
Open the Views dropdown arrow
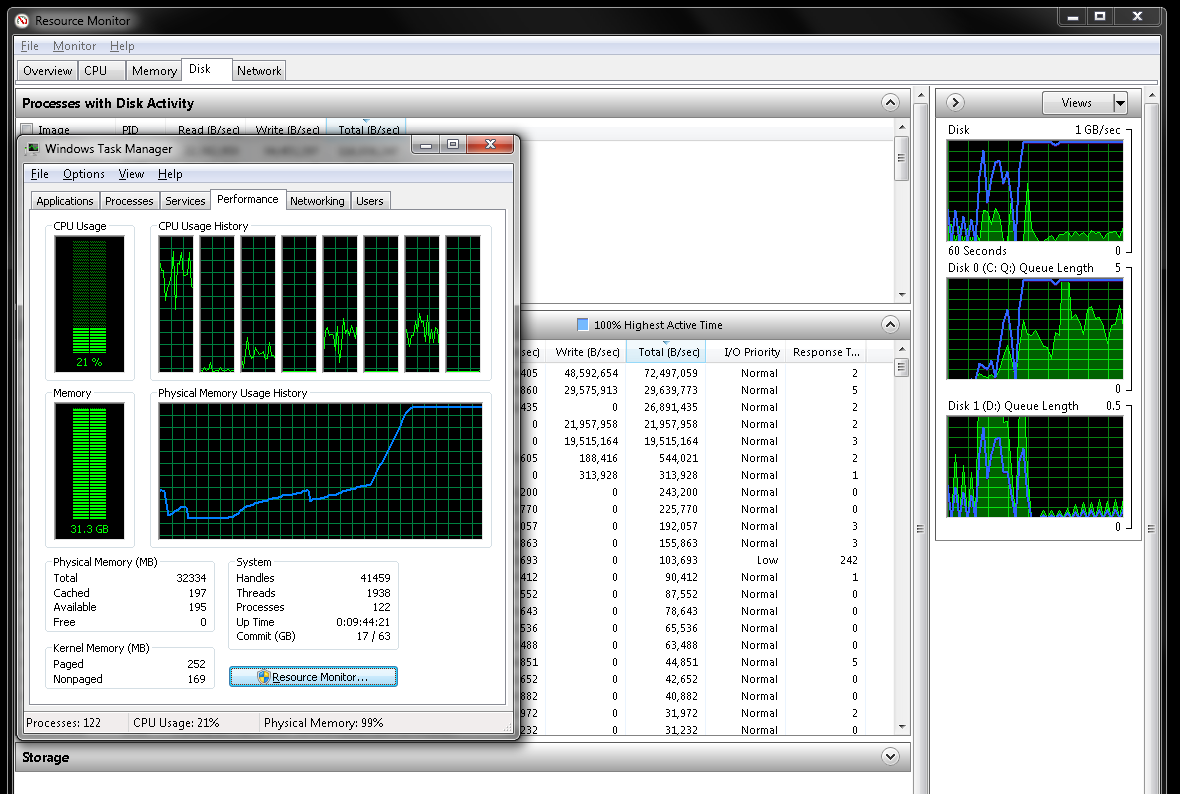pos(1120,103)
